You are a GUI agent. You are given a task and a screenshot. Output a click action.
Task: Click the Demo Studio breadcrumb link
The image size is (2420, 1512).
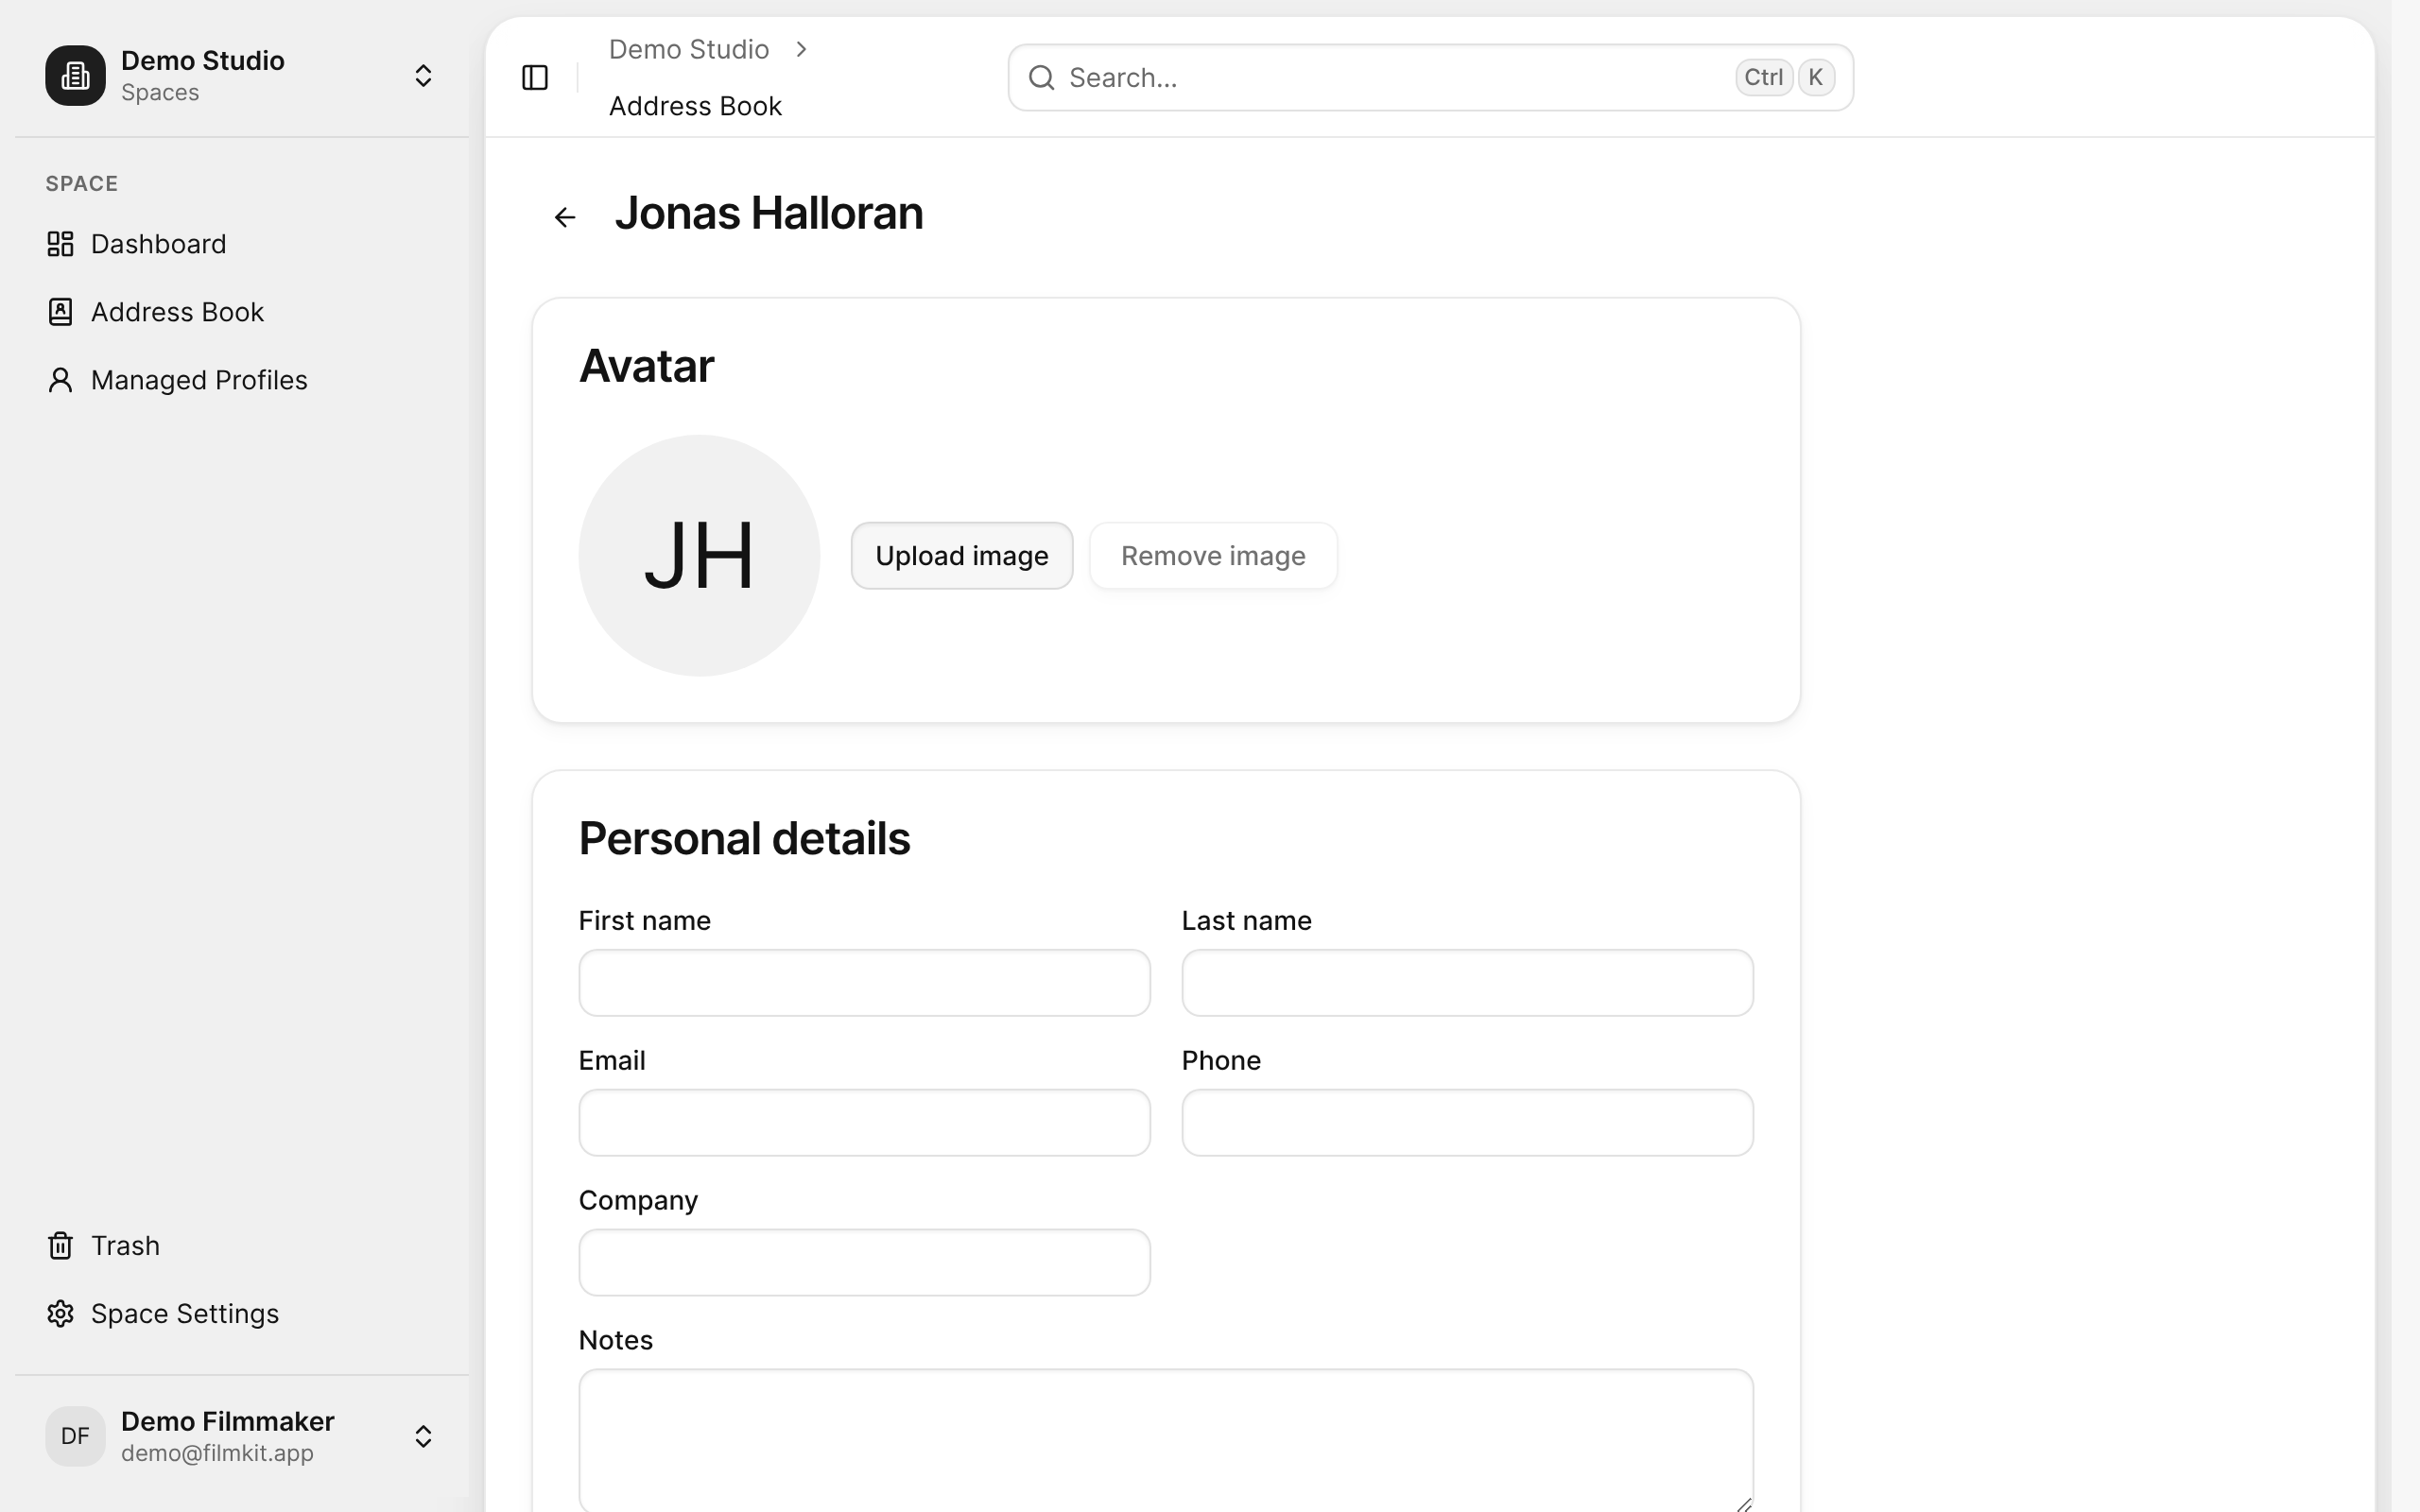(x=689, y=49)
